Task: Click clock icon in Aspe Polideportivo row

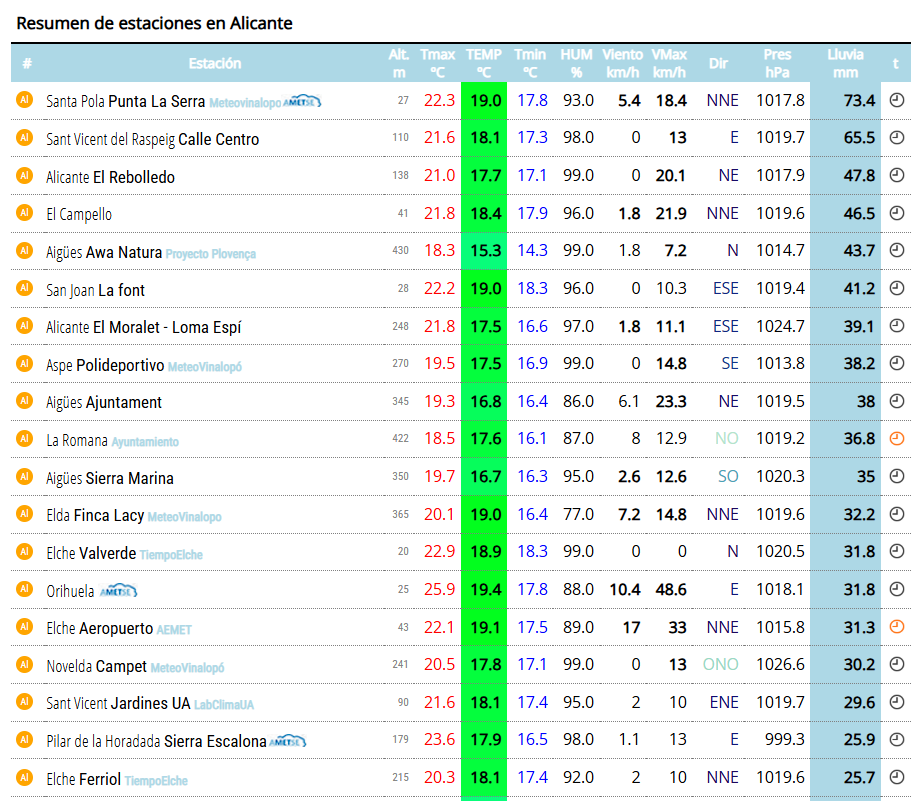Action: [x=897, y=363]
